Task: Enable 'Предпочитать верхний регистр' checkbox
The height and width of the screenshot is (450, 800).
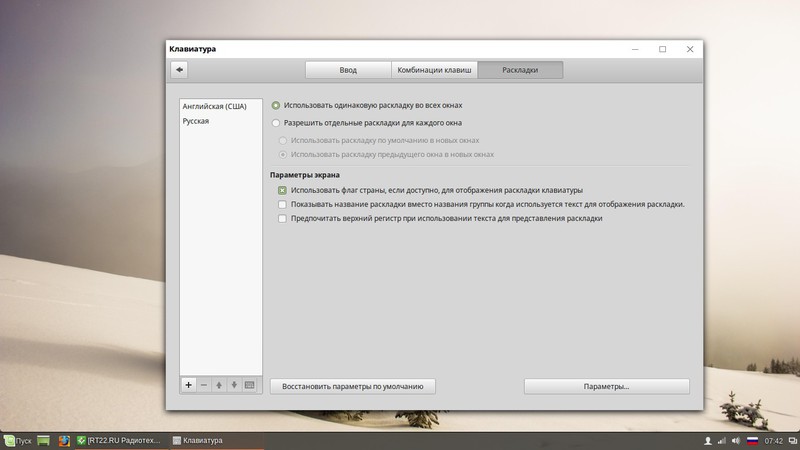Action: 282,218
